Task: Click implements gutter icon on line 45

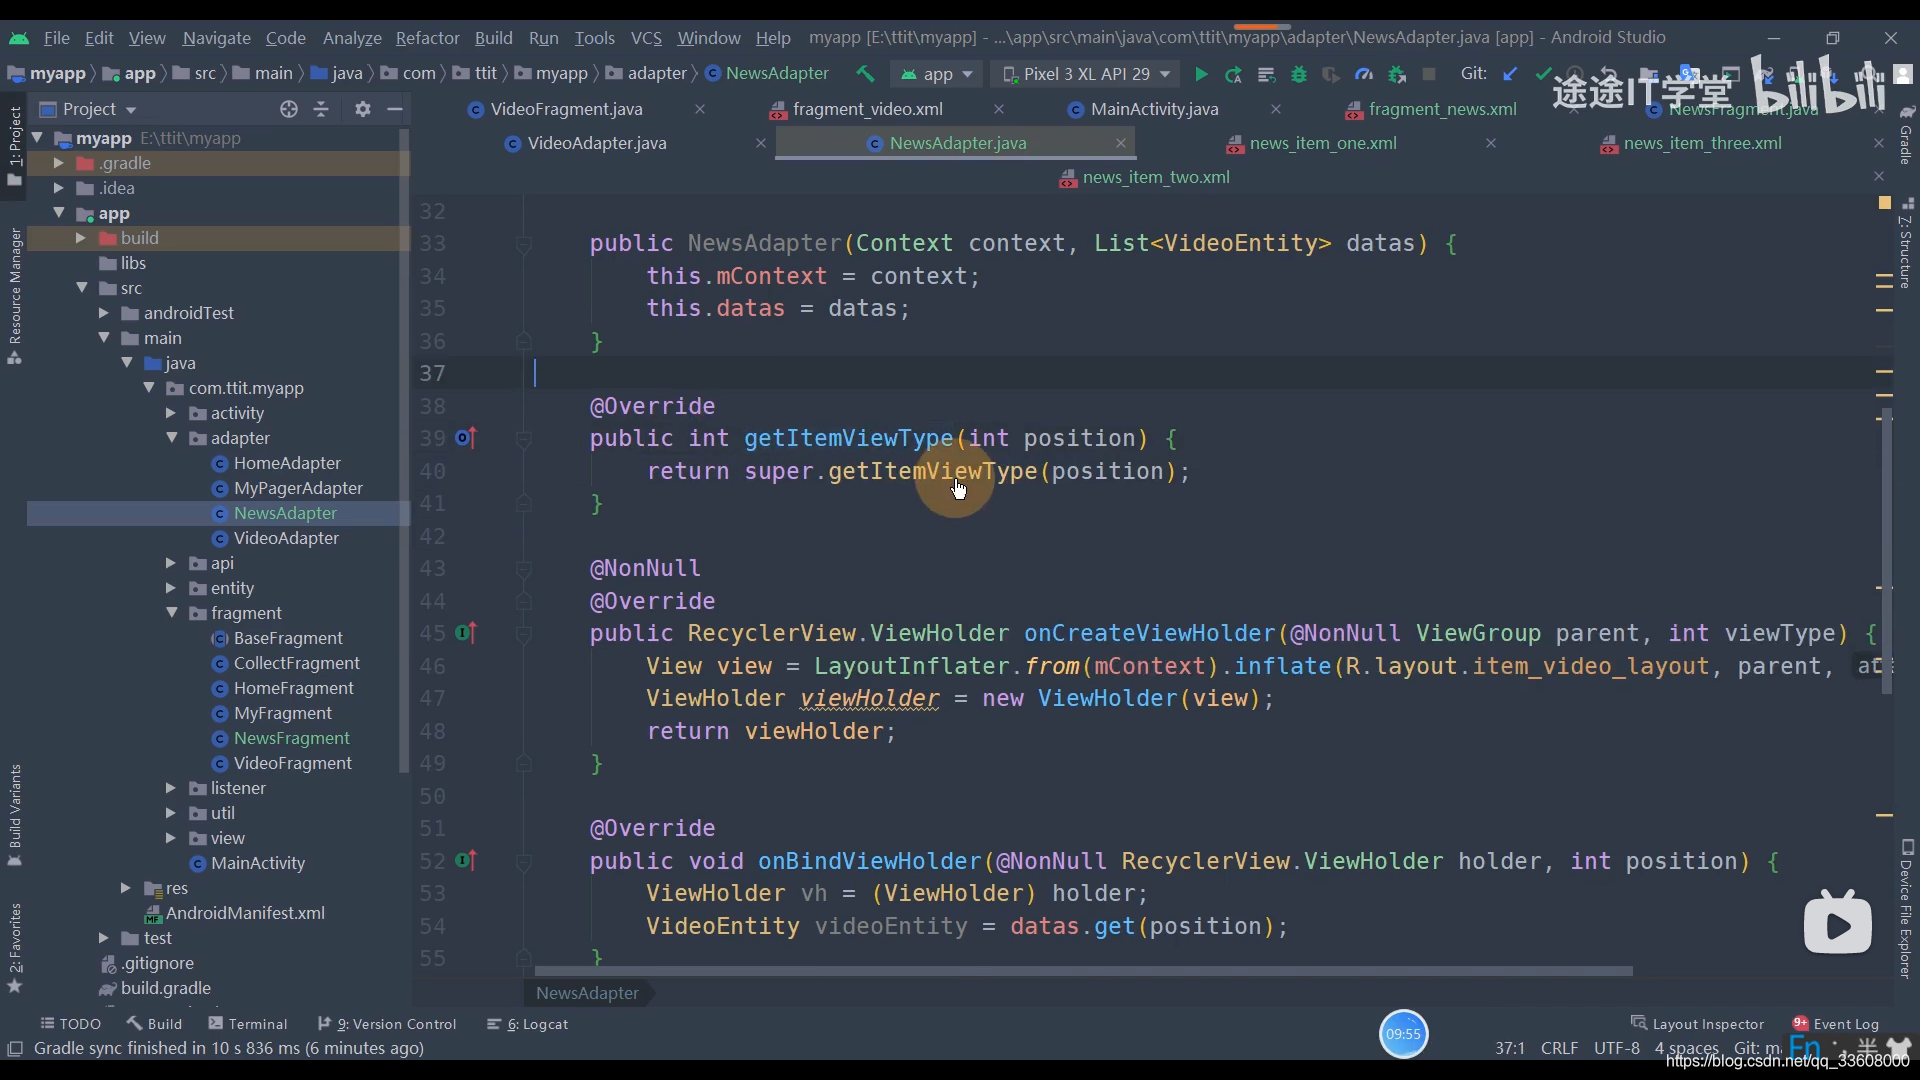Action: pyautogui.click(x=466, y=632)
